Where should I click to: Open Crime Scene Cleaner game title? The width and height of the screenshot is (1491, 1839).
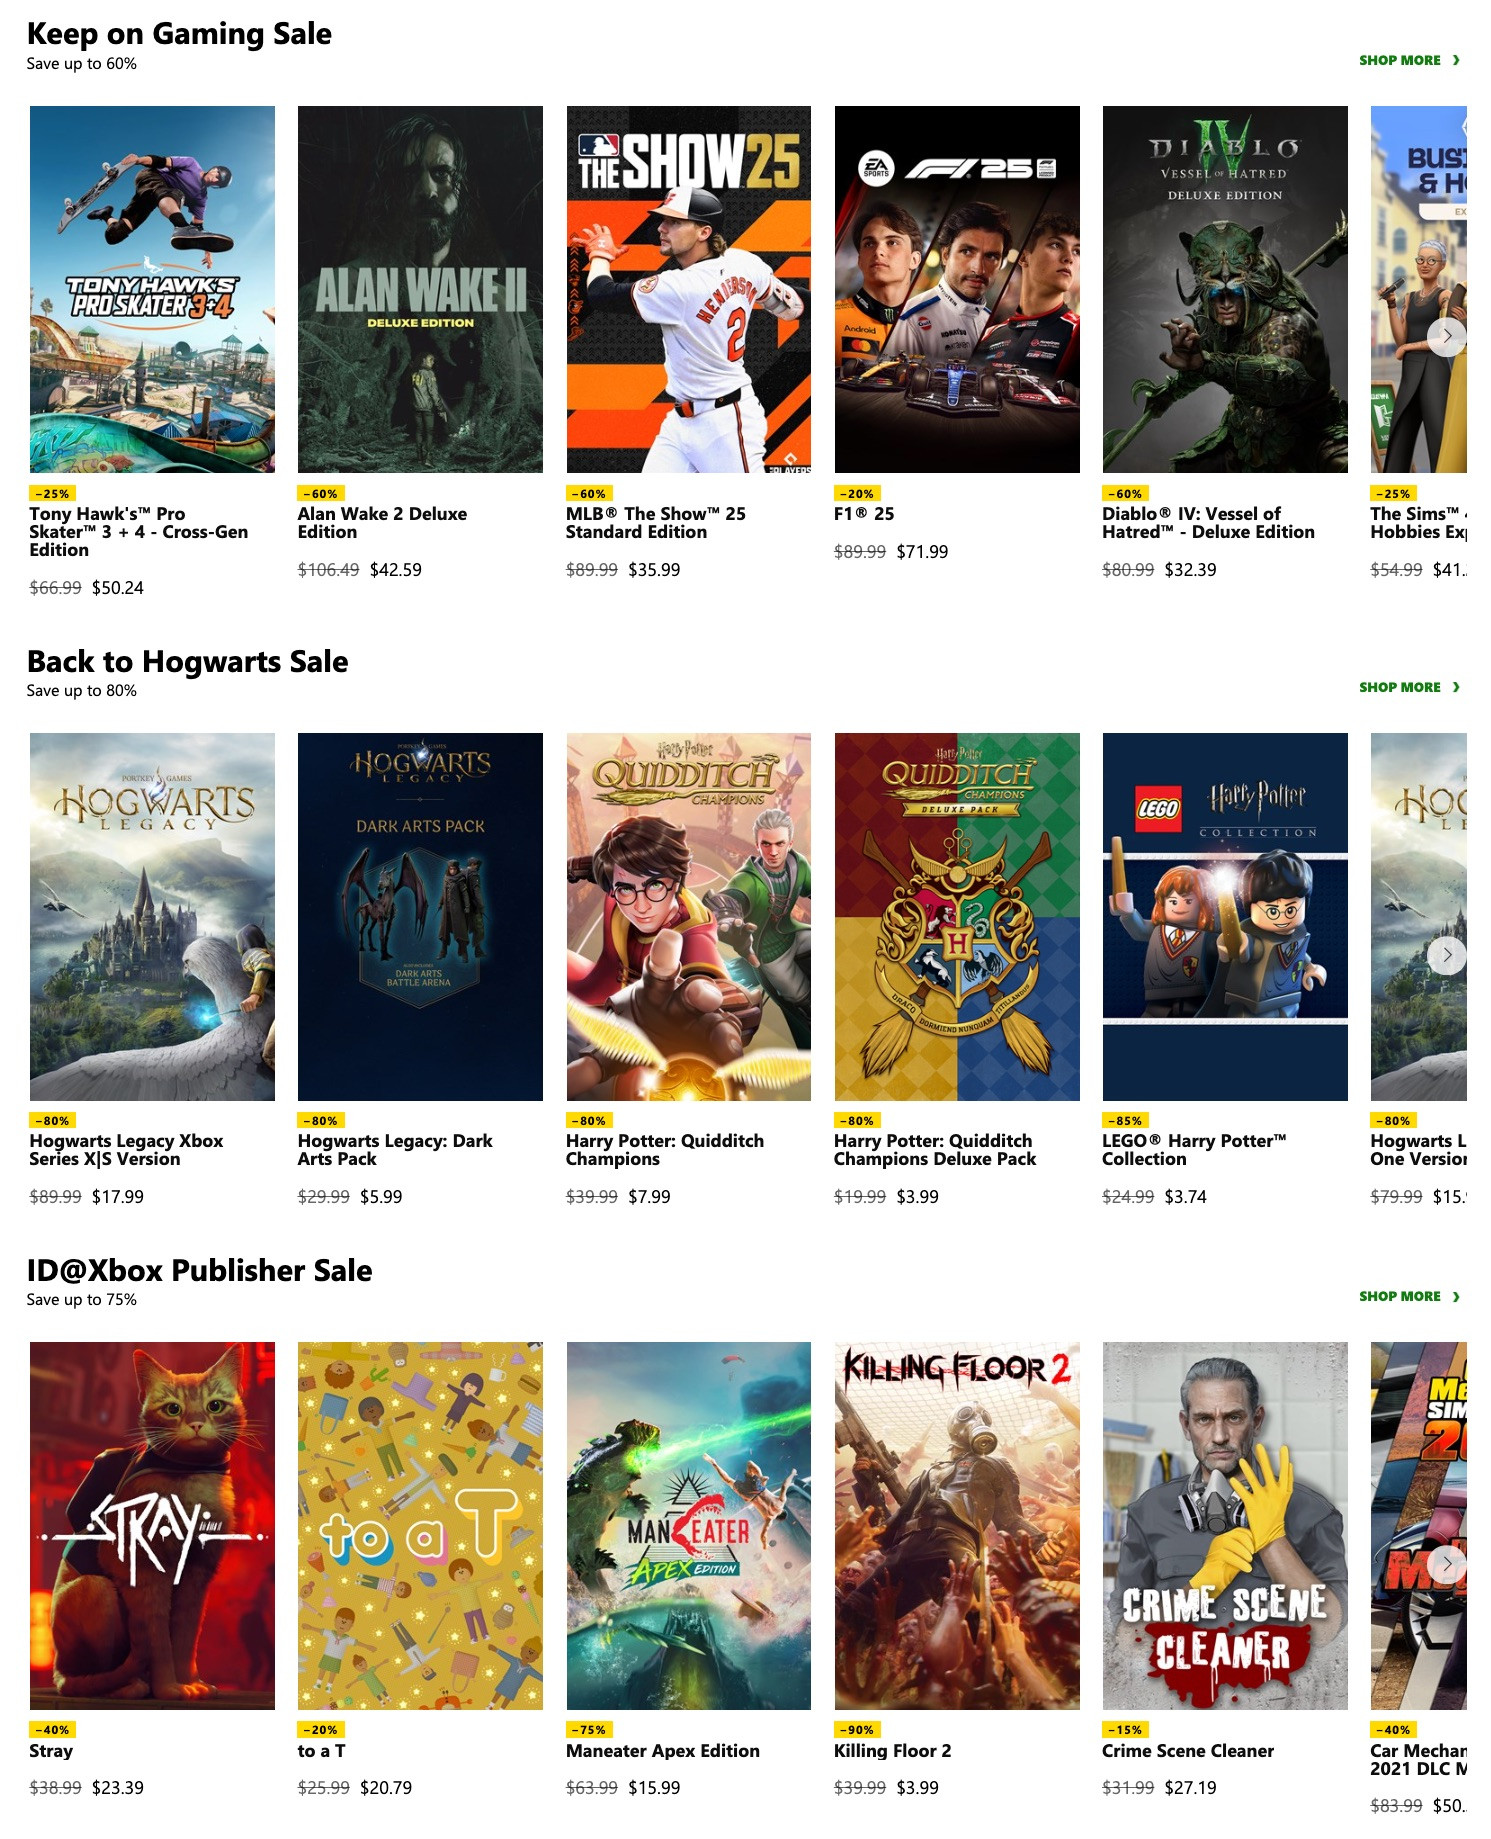pos(1188,1751)
